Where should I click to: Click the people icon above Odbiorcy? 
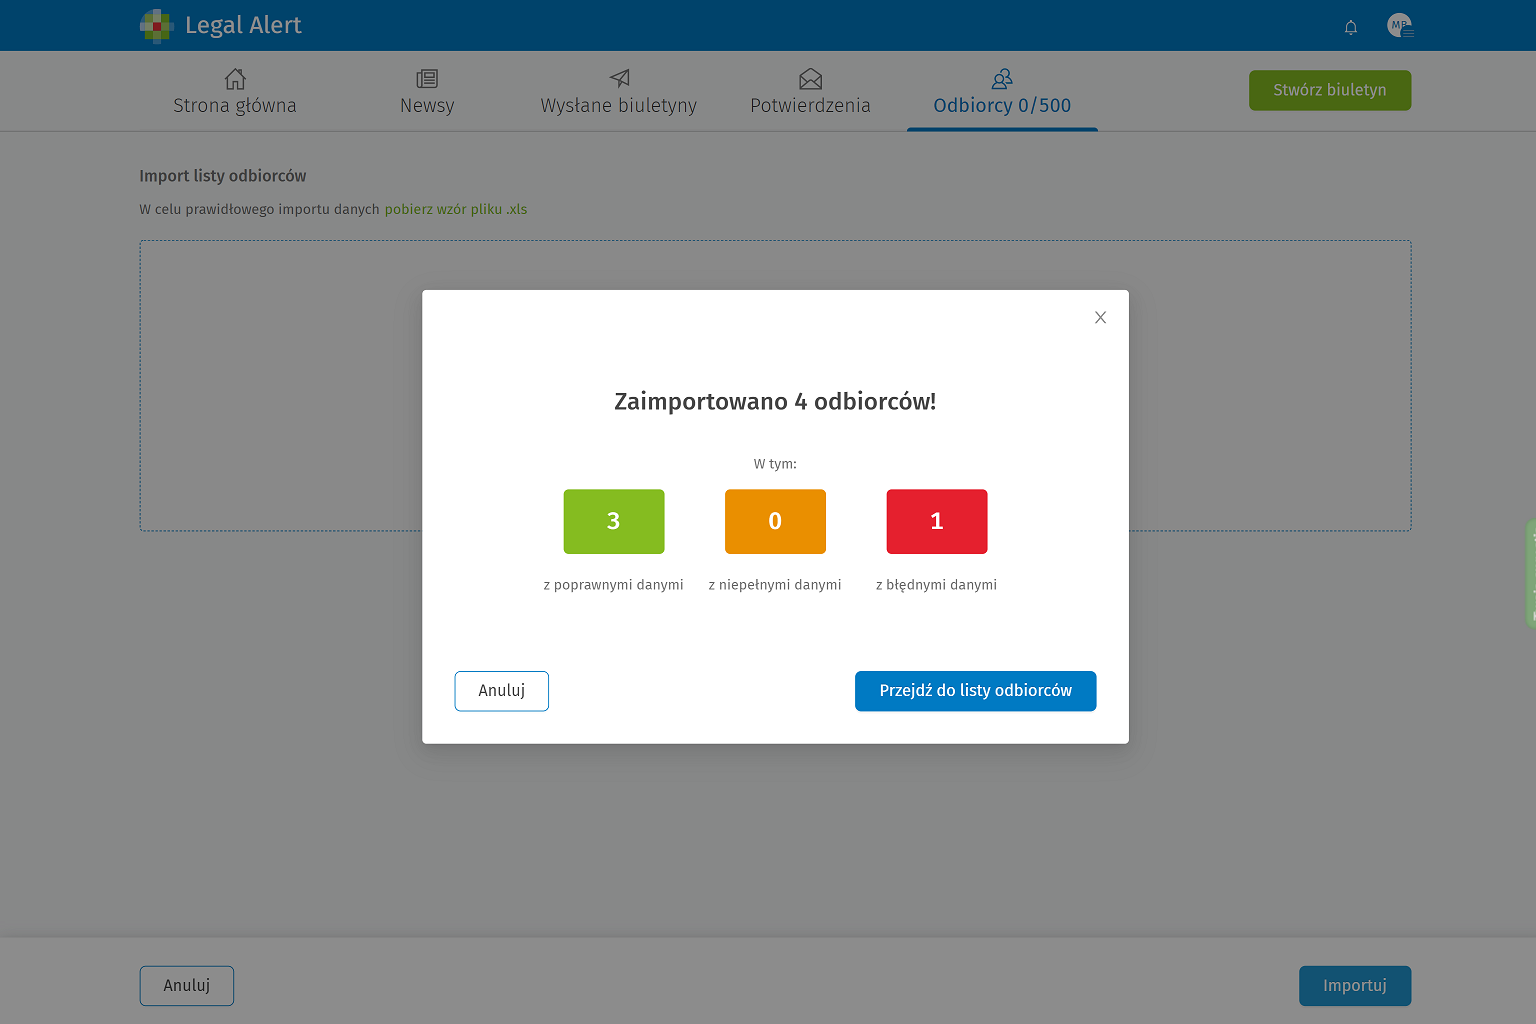click(1002, 79)
